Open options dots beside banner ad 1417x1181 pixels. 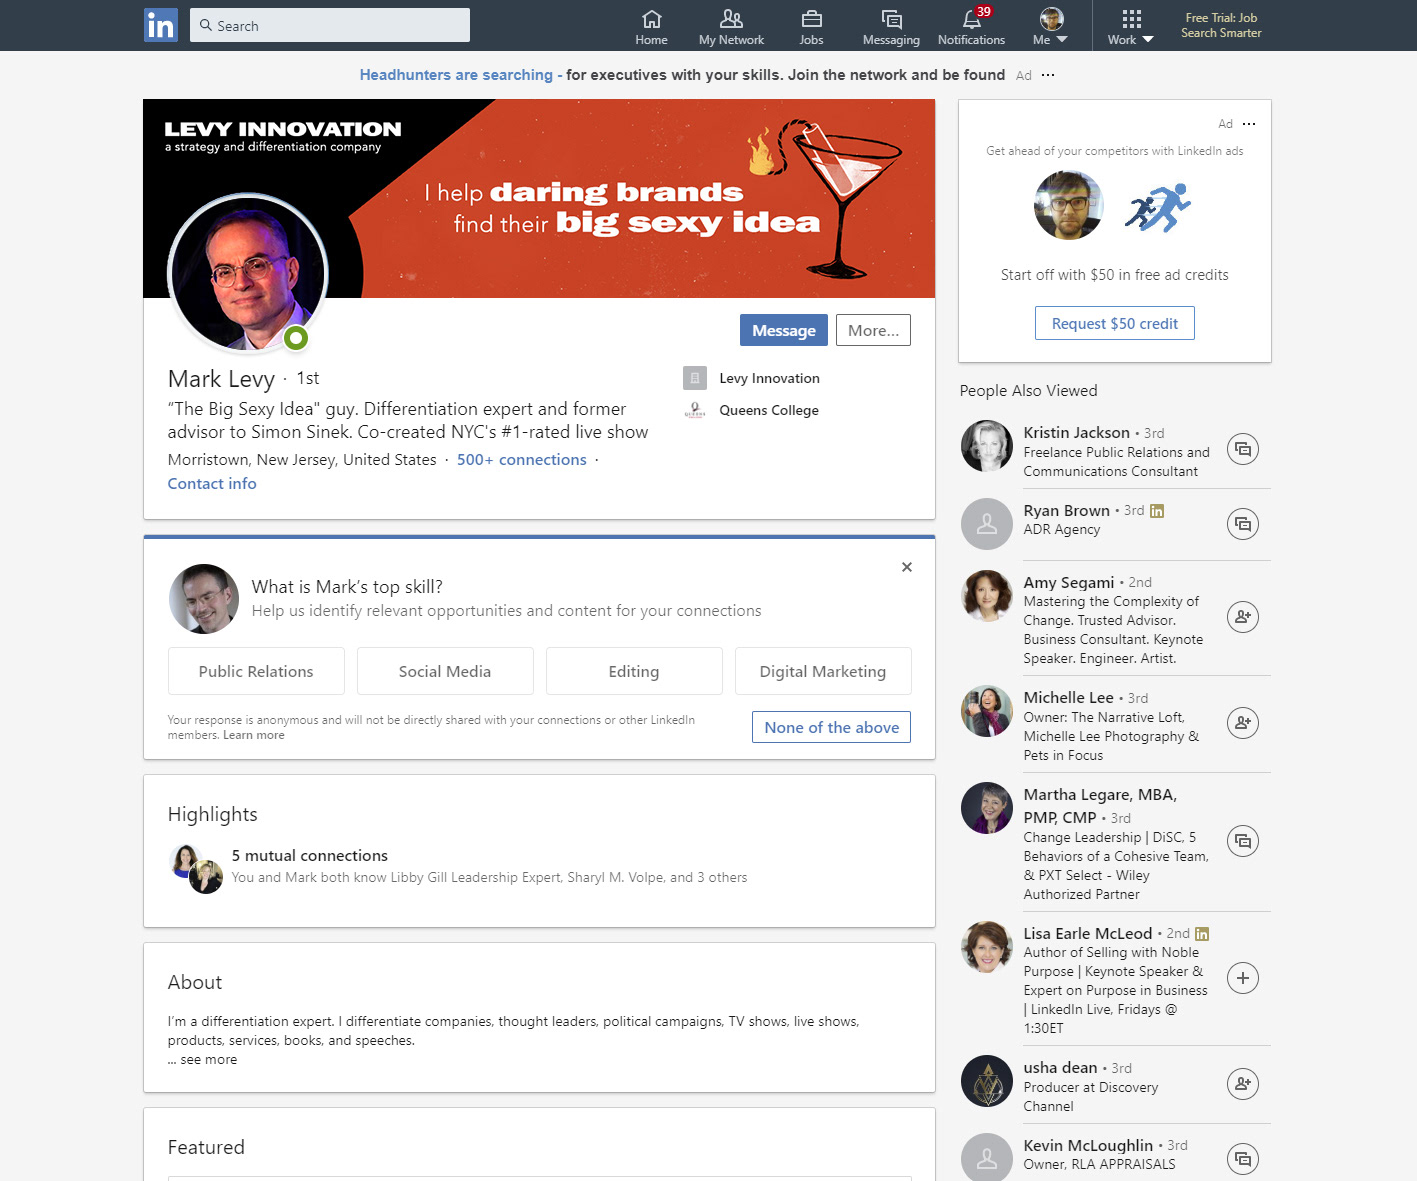pyautogui.click(x=1048, y=75)
